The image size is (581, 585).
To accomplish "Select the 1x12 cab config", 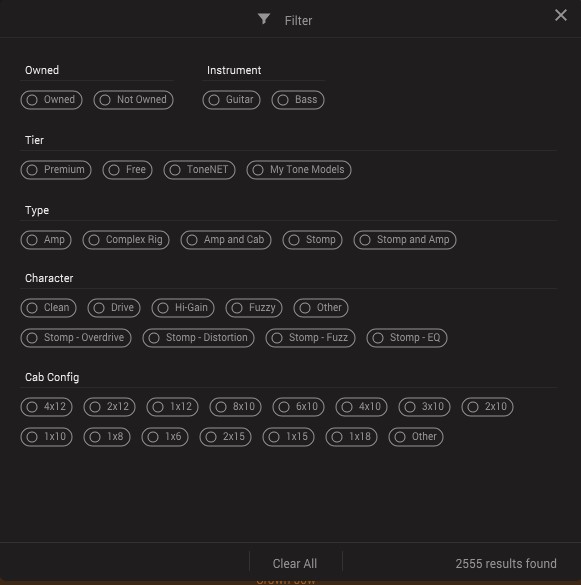I will click(172, 407).
